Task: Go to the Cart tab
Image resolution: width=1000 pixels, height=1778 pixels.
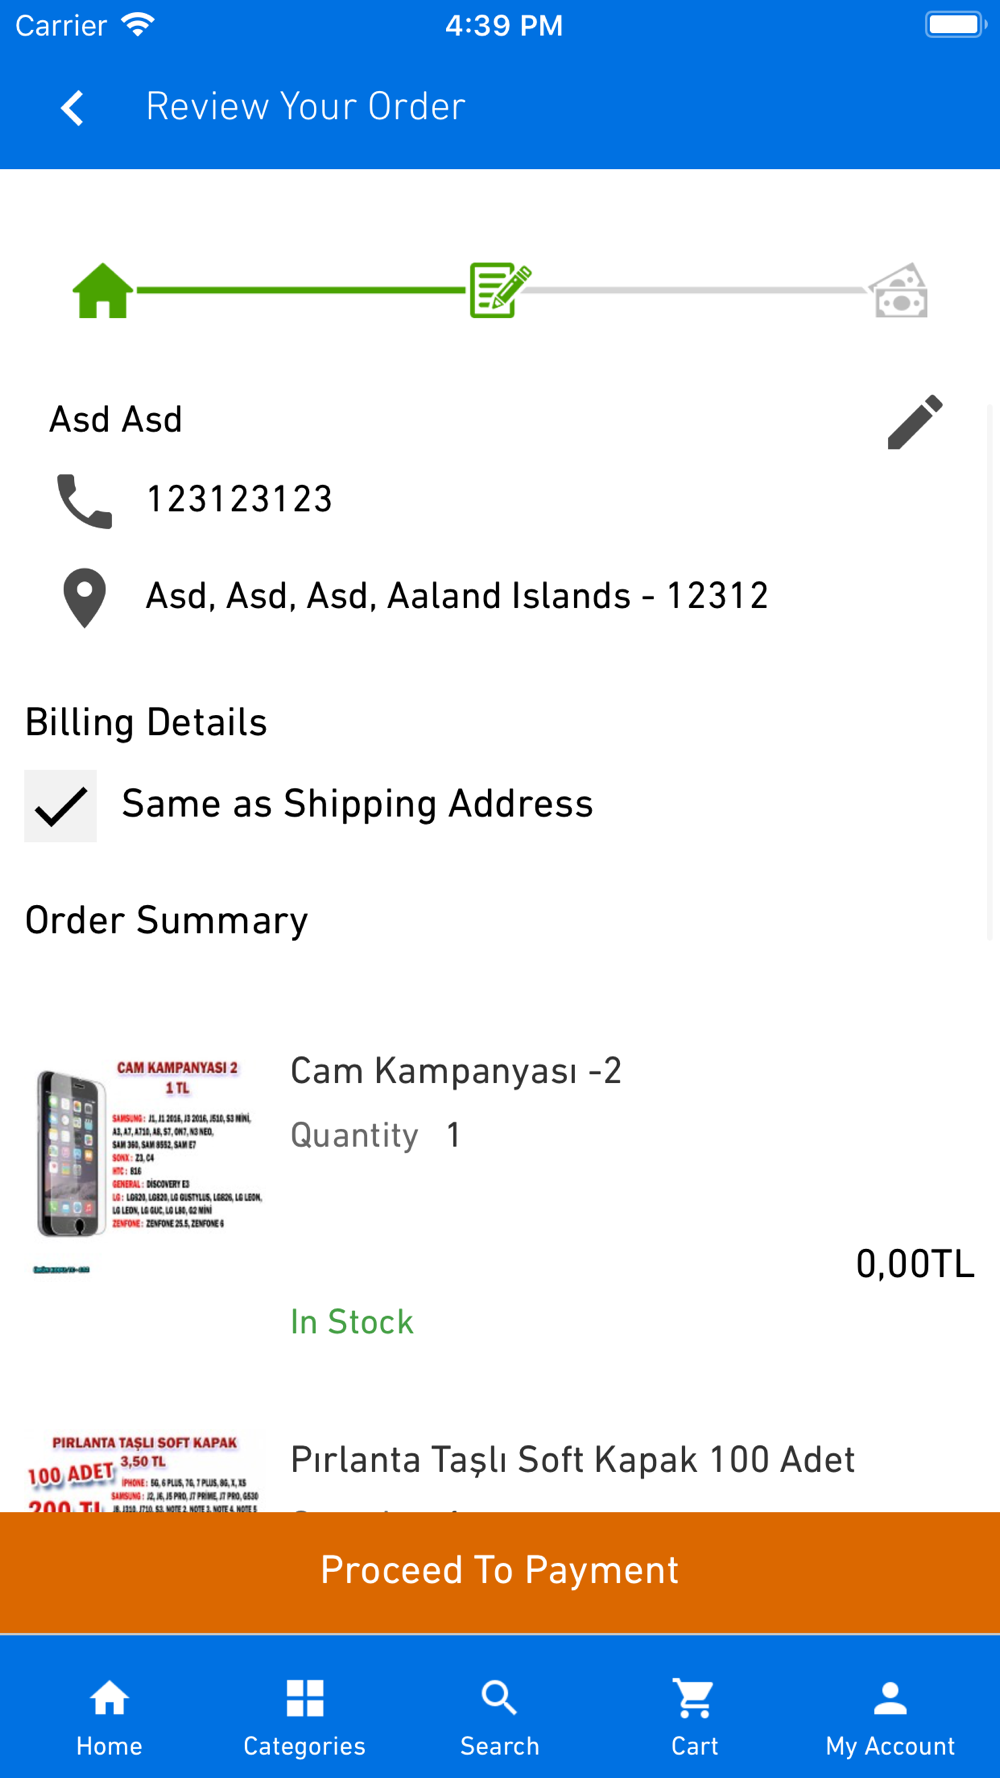Action: coord(694,1717)
